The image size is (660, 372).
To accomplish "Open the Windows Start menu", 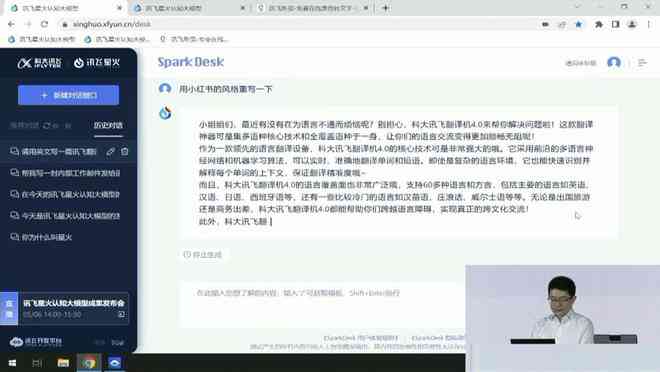I will [12, 363].
